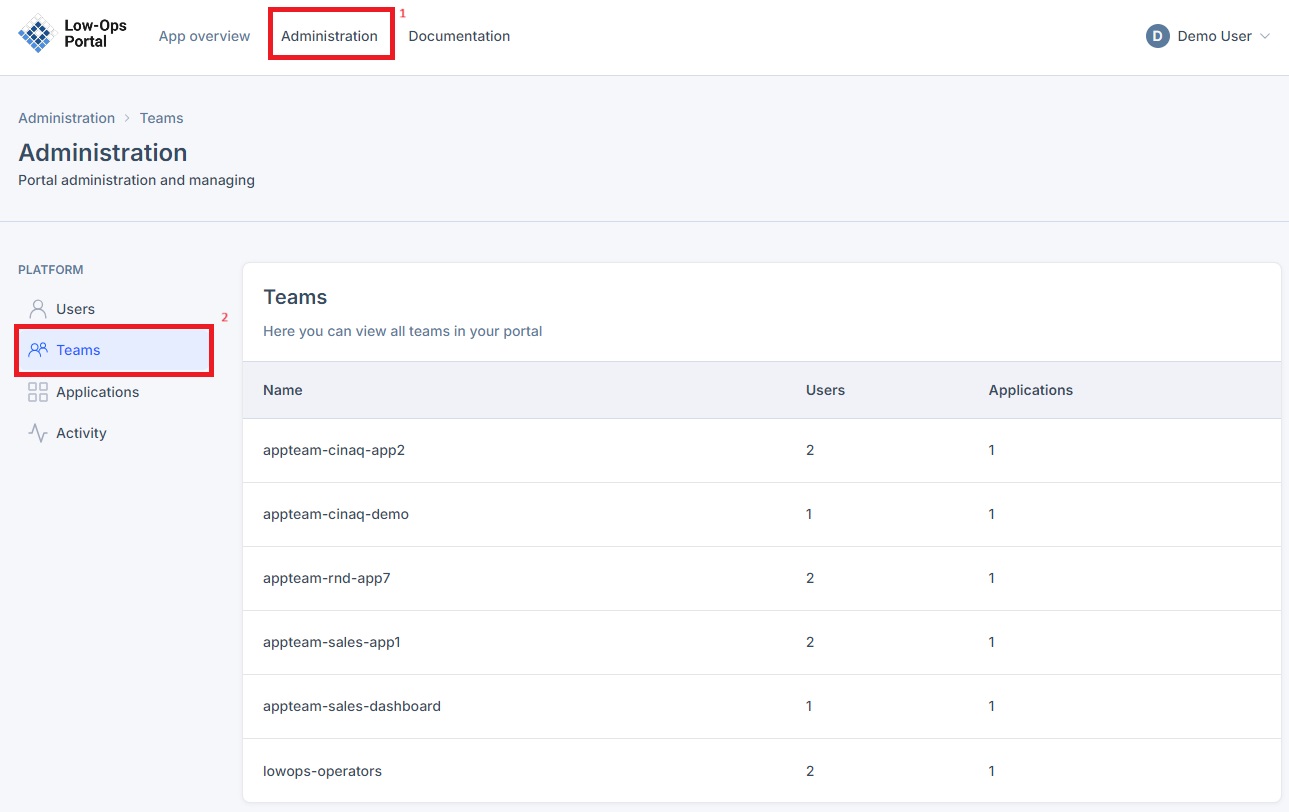This screenshot has height=812, width=1289.
Task: Click users count for lowops-operators
Action: tap(810, 770)
